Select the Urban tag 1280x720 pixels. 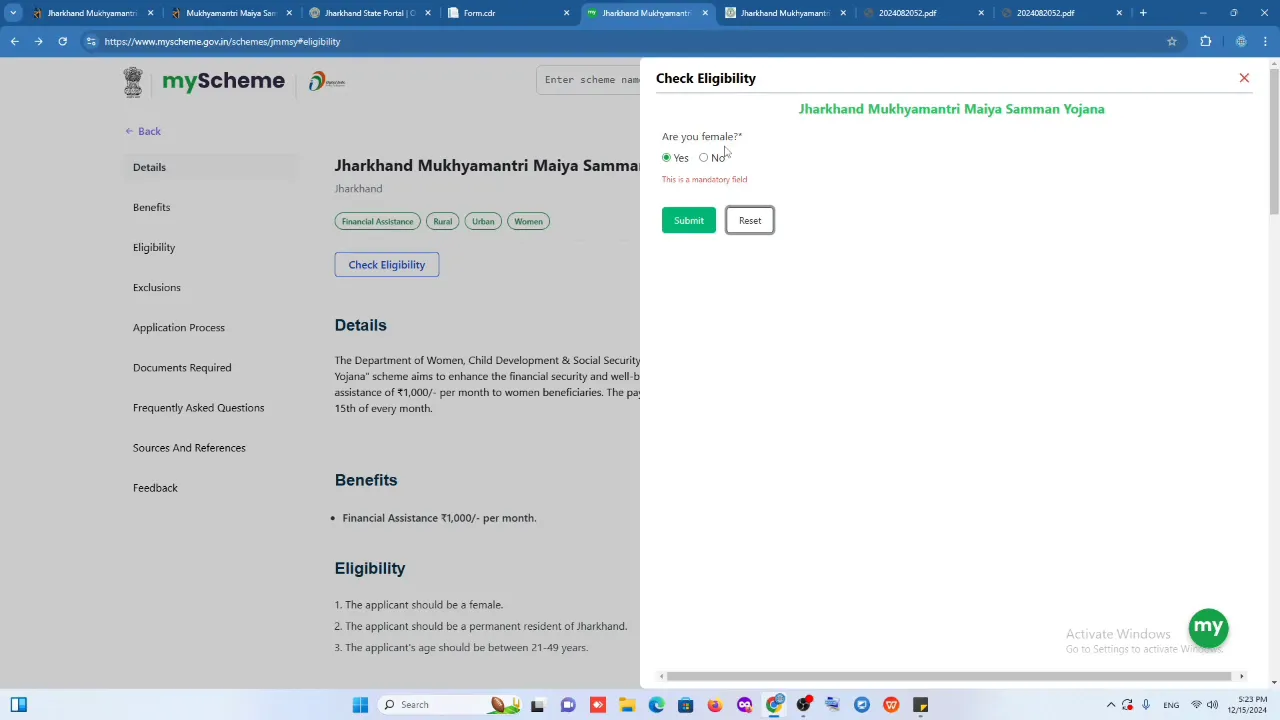point(483,221)
